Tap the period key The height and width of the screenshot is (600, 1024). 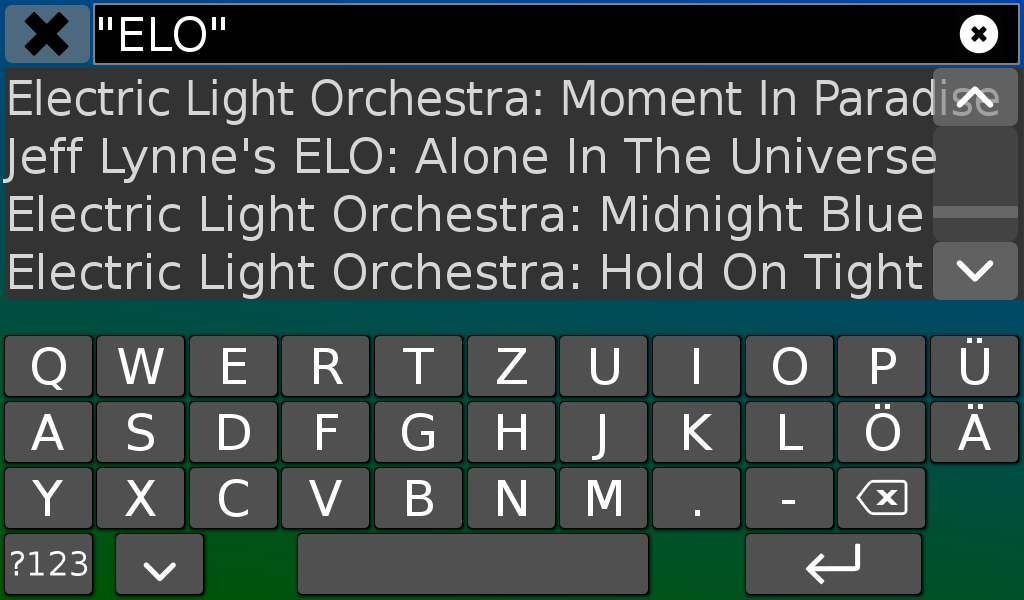click(696, 499)
